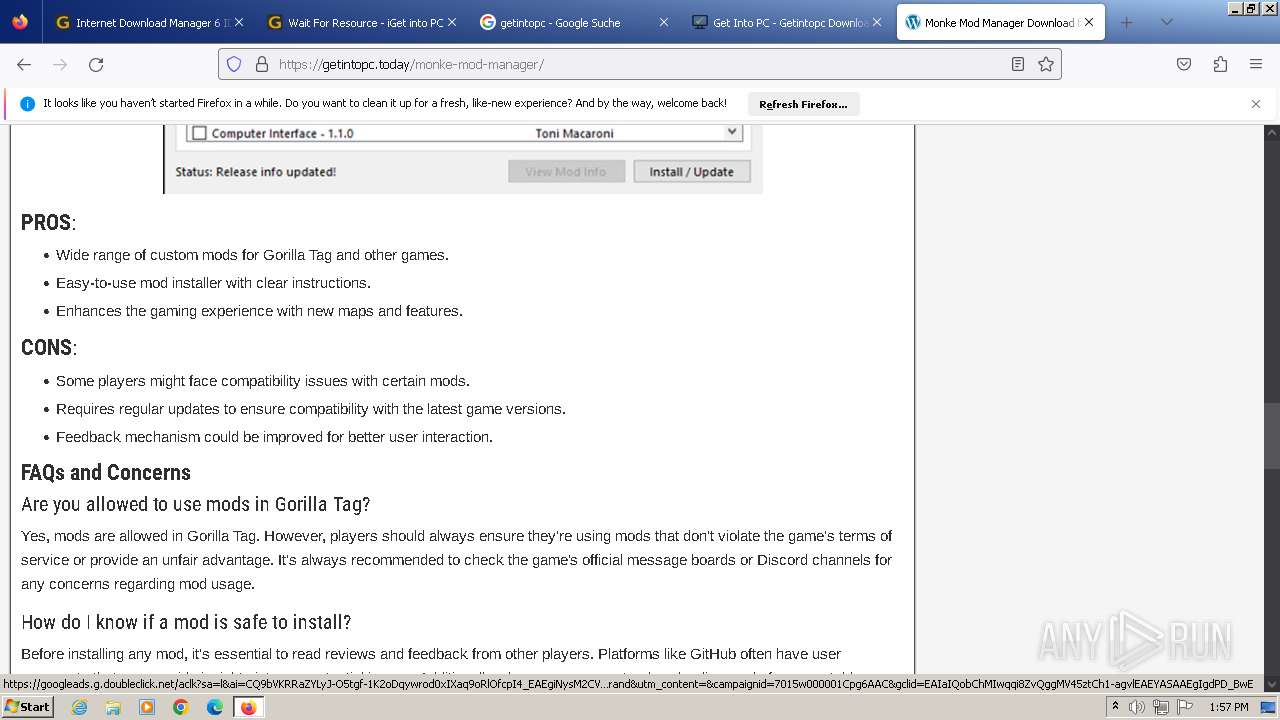Go back using the back arrow
This screenshot has height=720, width=1280.
24,64
